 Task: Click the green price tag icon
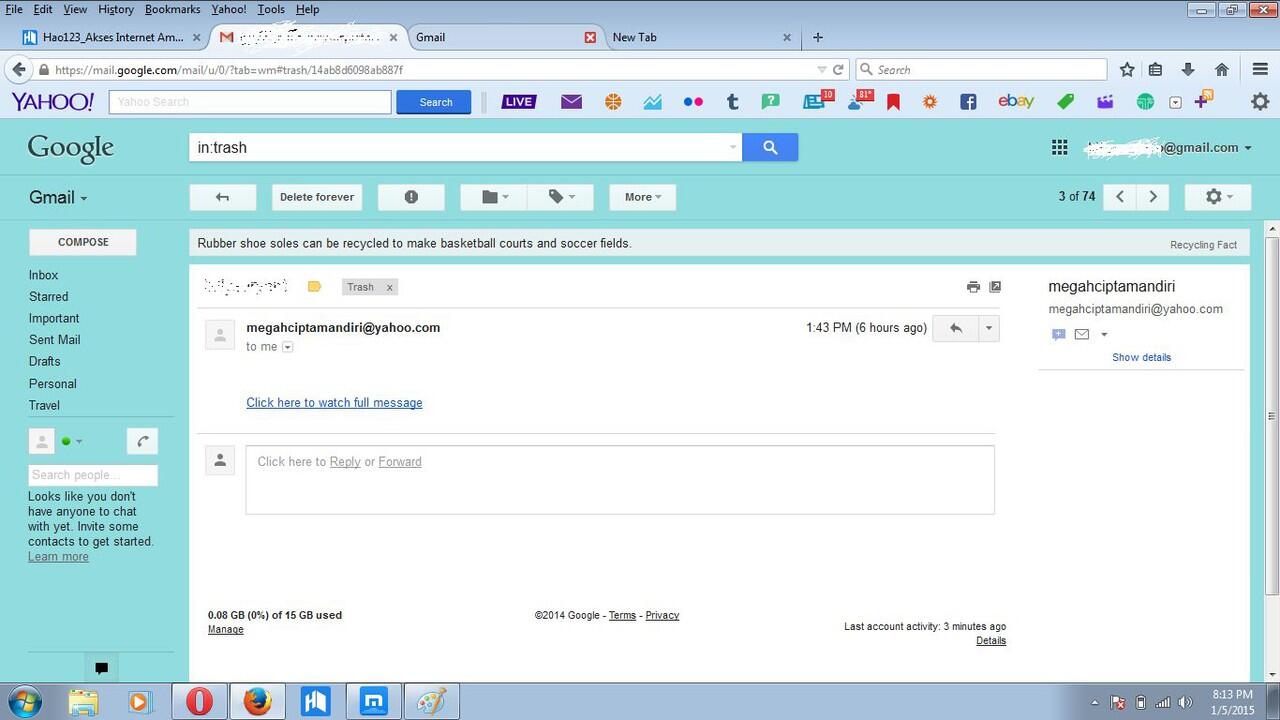1066,102
